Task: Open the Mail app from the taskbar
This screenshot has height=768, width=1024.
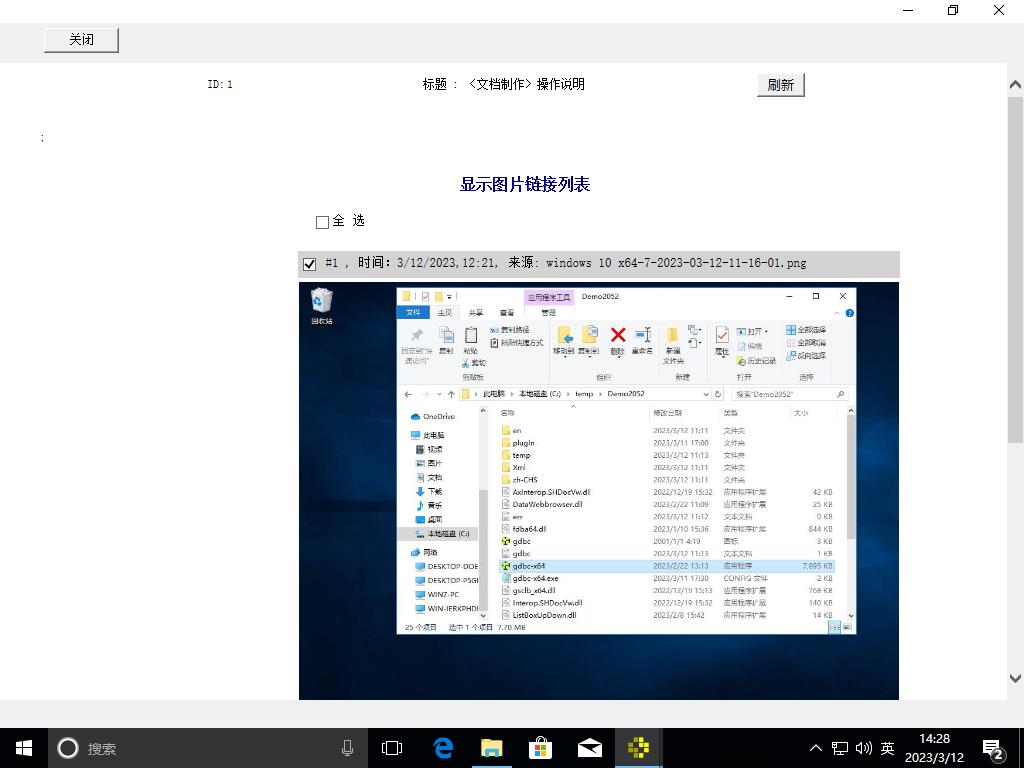Action: [589, 748]
